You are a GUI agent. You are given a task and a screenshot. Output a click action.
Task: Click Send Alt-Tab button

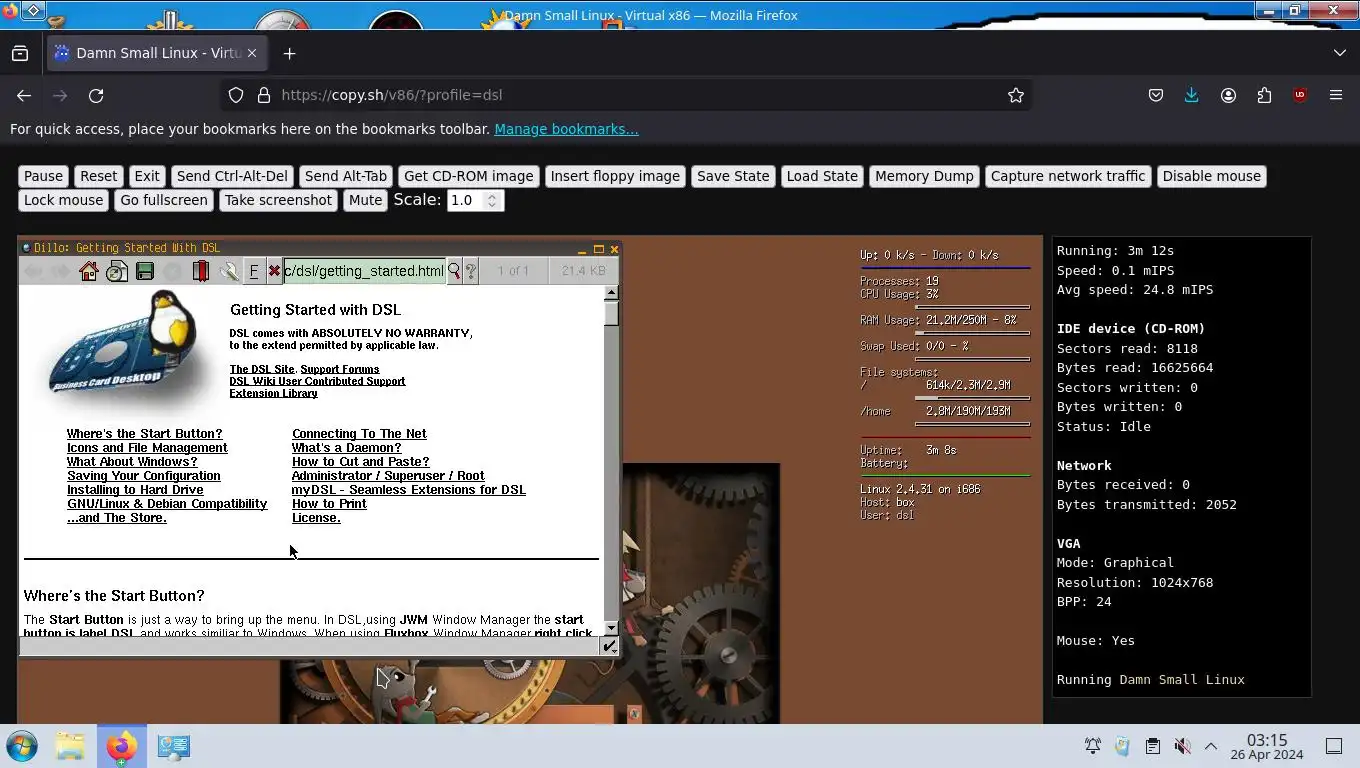point(346,176)
